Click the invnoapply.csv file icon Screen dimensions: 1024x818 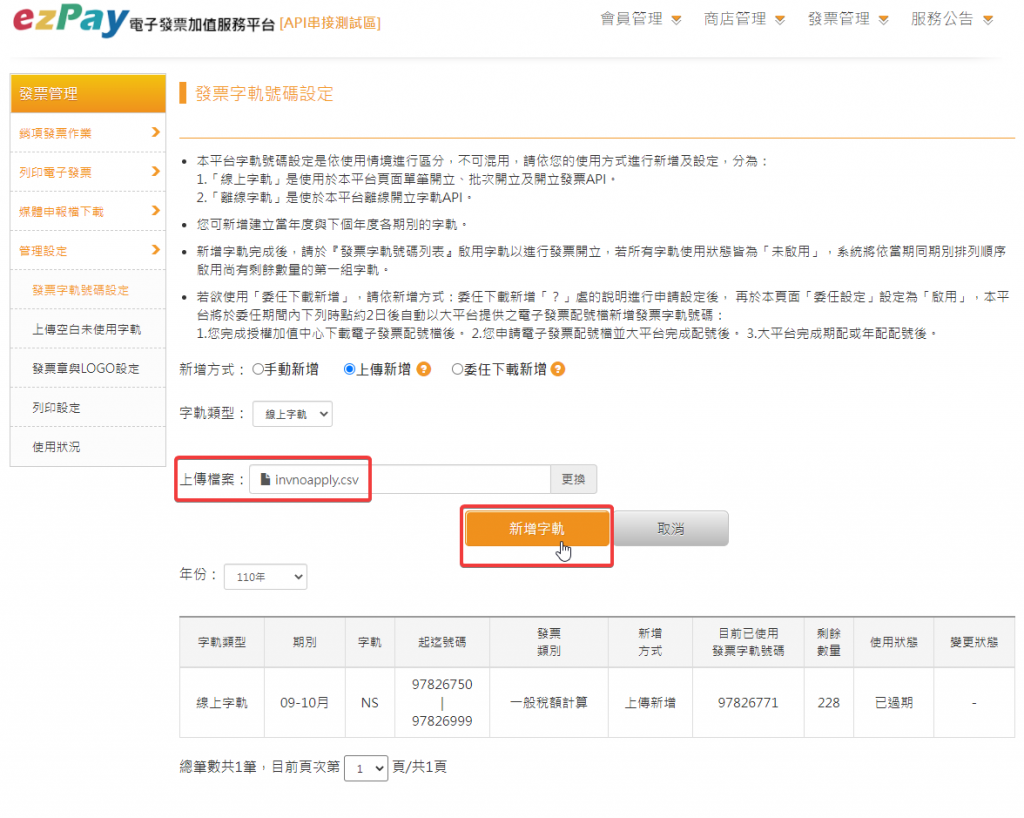(x=265, y=480)
